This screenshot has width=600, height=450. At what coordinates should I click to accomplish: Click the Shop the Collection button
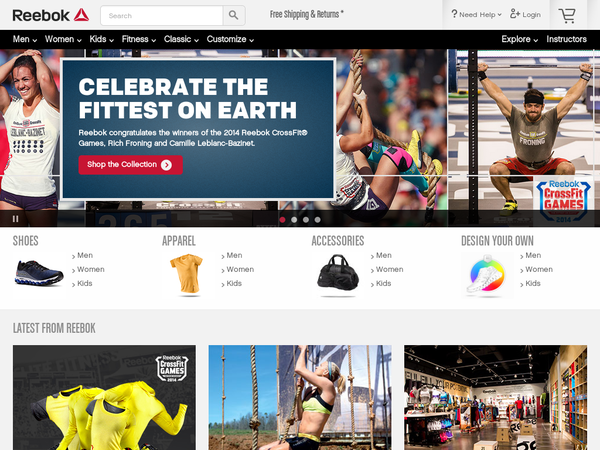coord(130,165)
